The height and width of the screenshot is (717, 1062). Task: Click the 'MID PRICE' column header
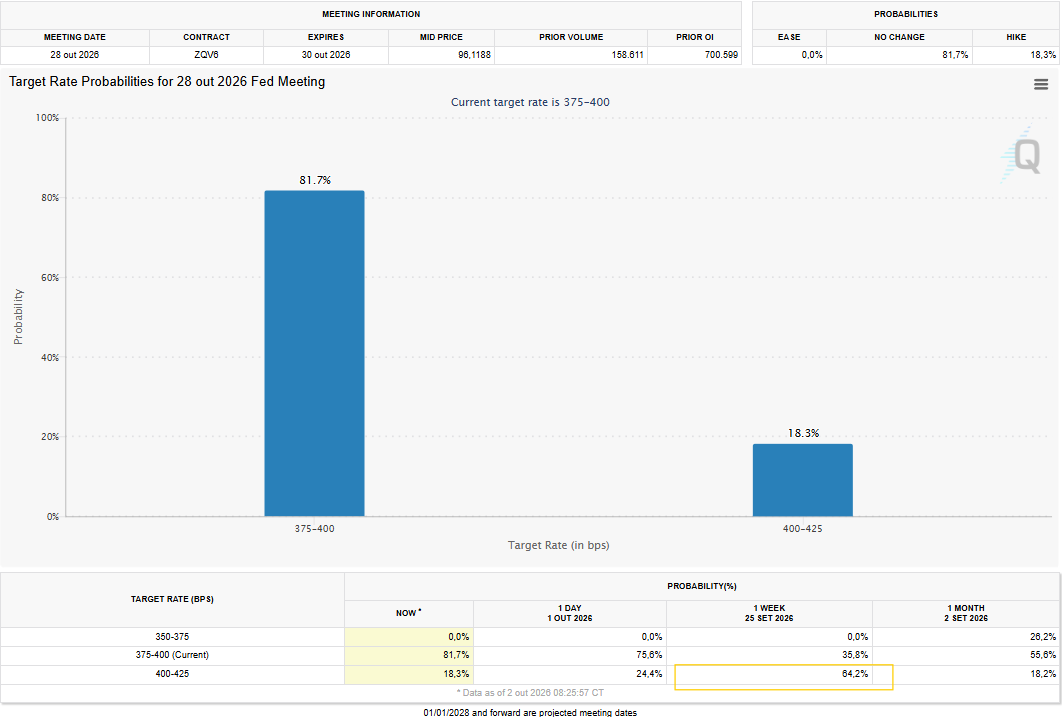(x=441, y=37)
